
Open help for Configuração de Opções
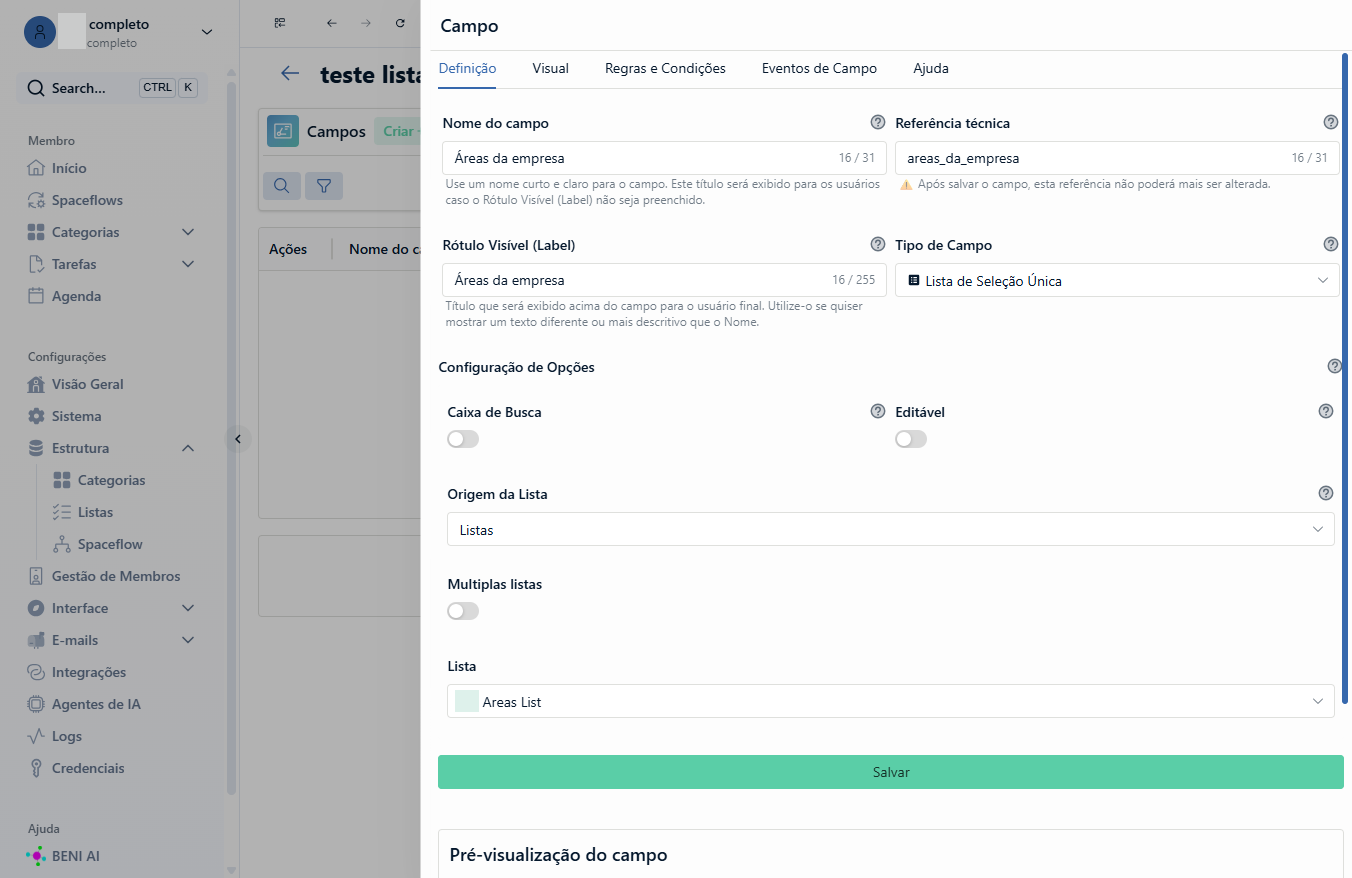click(x=1335, y=366)
